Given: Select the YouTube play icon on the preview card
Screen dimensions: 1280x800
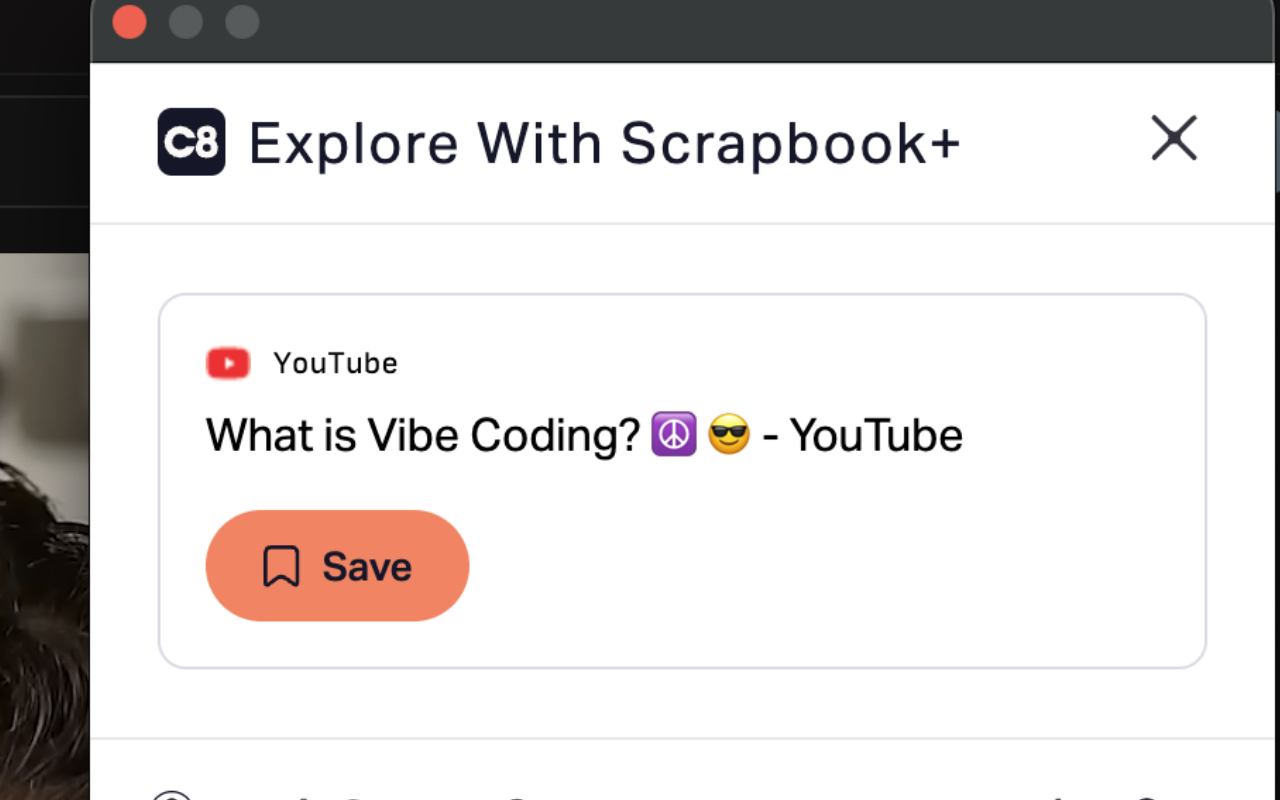Looking at the screenshot, I should [x=228, y=363].
